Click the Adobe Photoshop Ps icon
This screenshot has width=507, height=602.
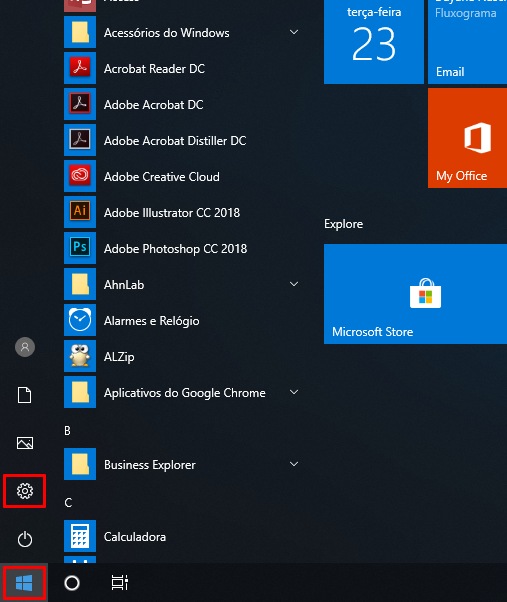(80, 248)
